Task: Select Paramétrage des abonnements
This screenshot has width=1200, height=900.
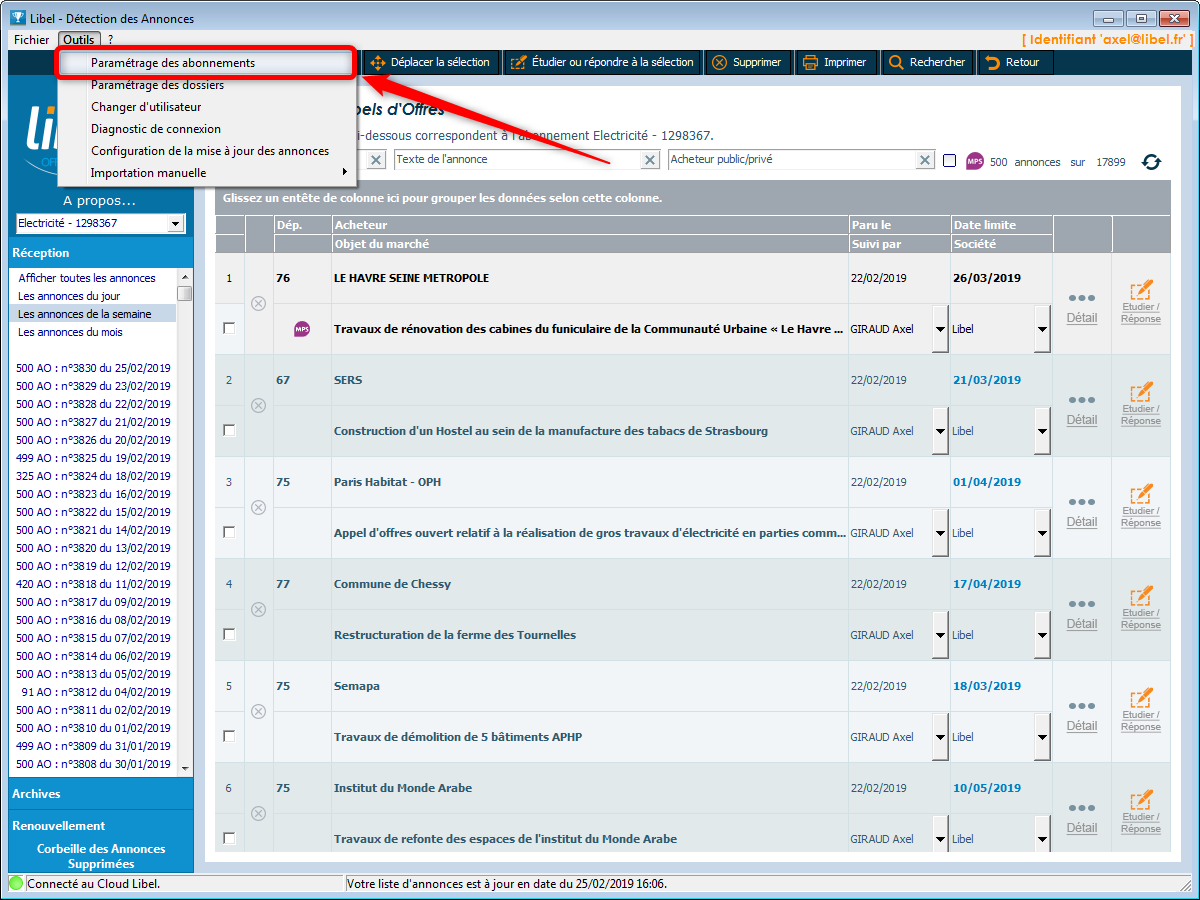Action: click(x=207, y=63)
